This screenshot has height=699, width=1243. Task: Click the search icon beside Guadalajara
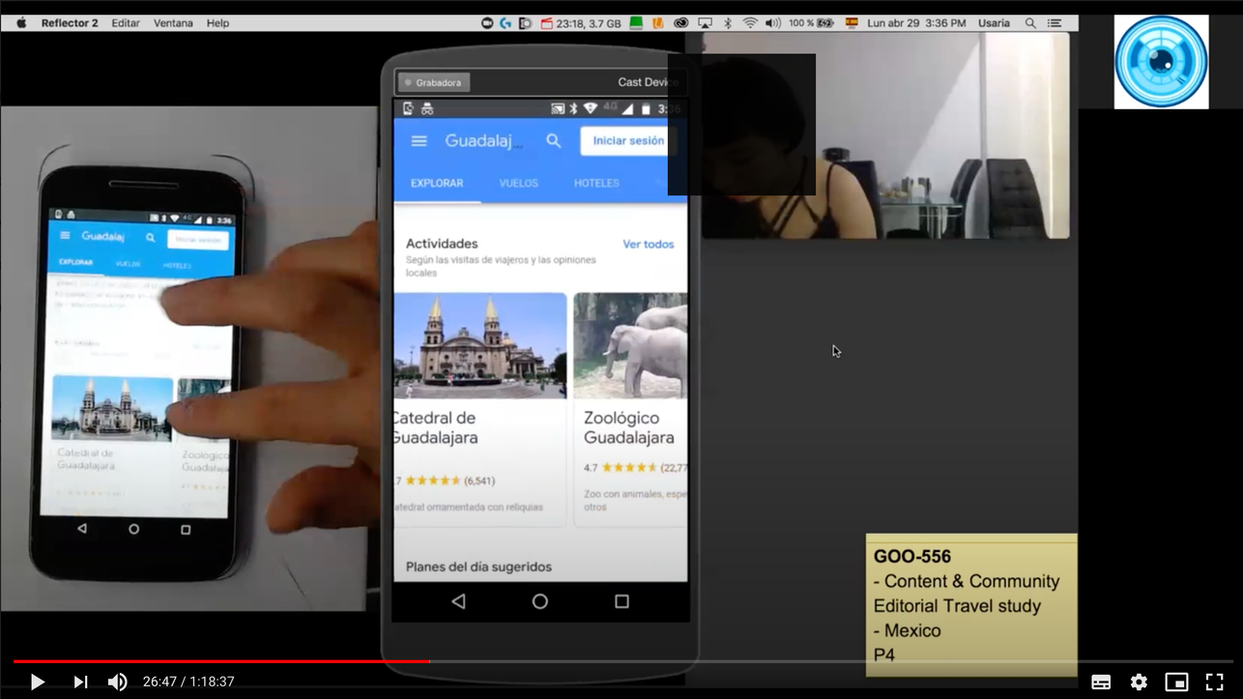point(553,141)
